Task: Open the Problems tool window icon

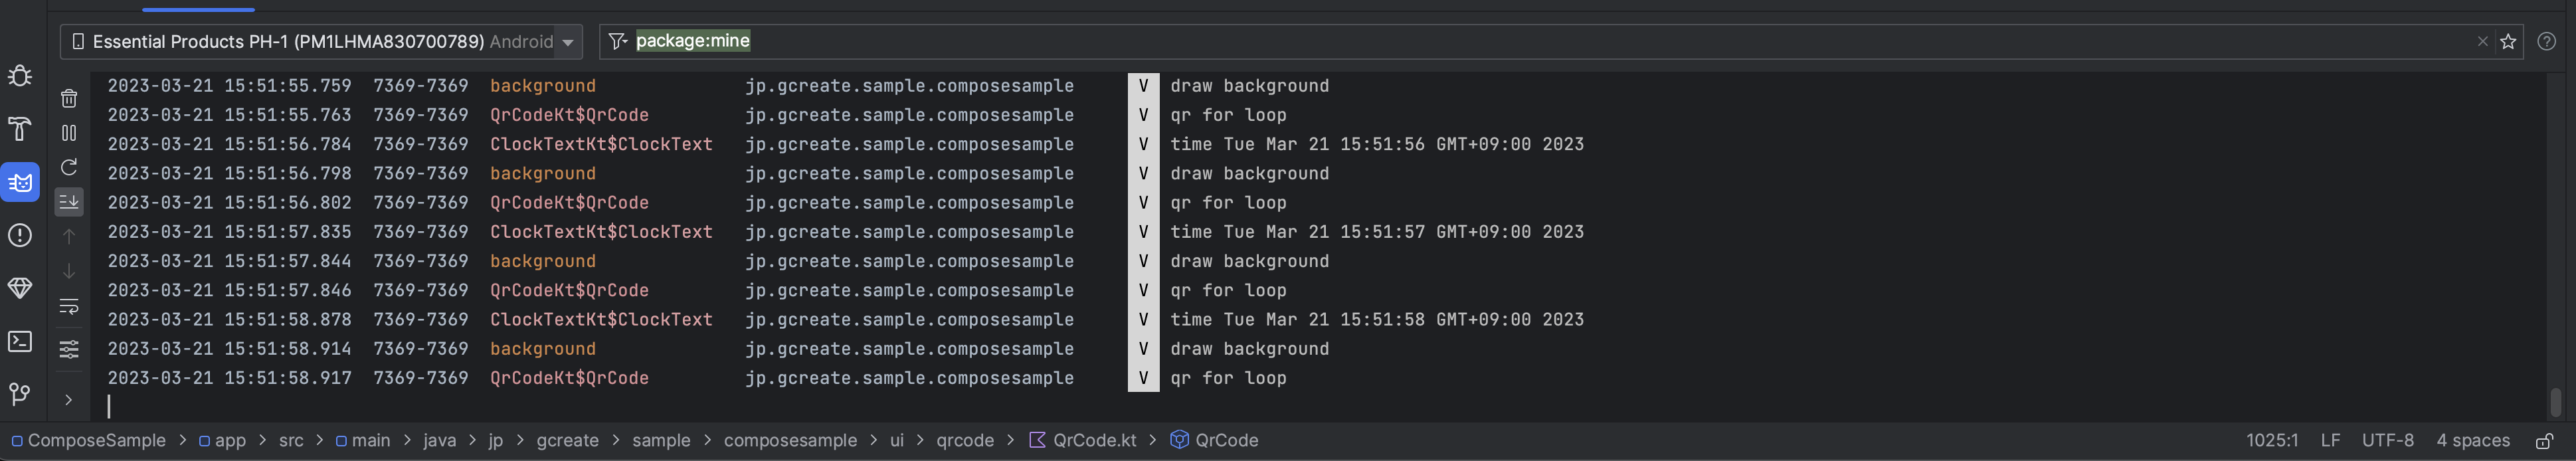Action: click(20, 236)
